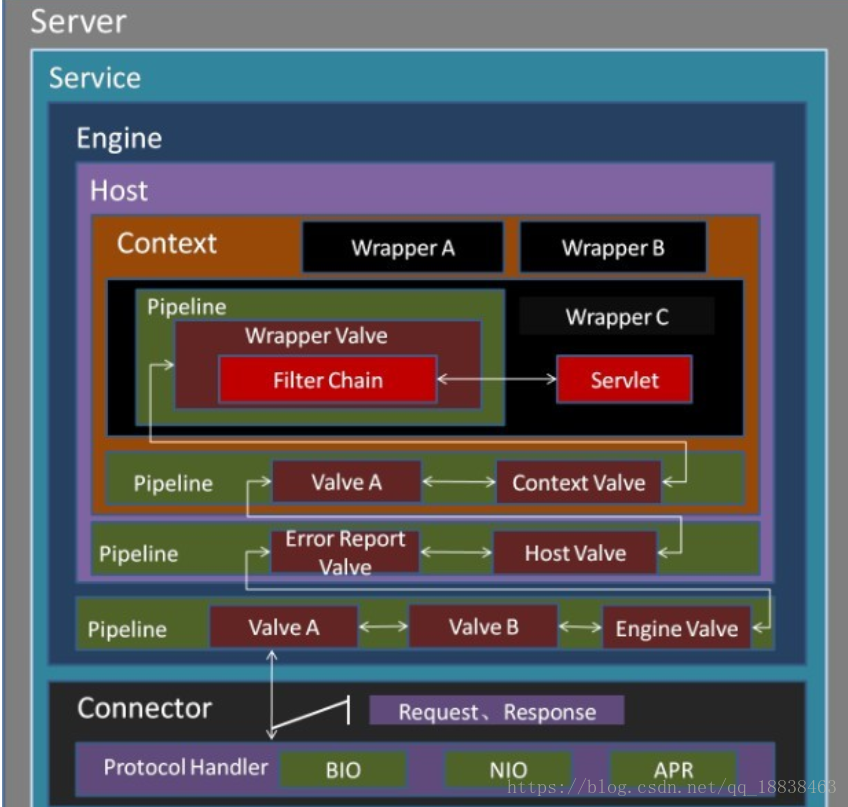Click the Error Report Valve box
Image resolution: width=848 pixels, height=807 pixels.
[345, 552]
